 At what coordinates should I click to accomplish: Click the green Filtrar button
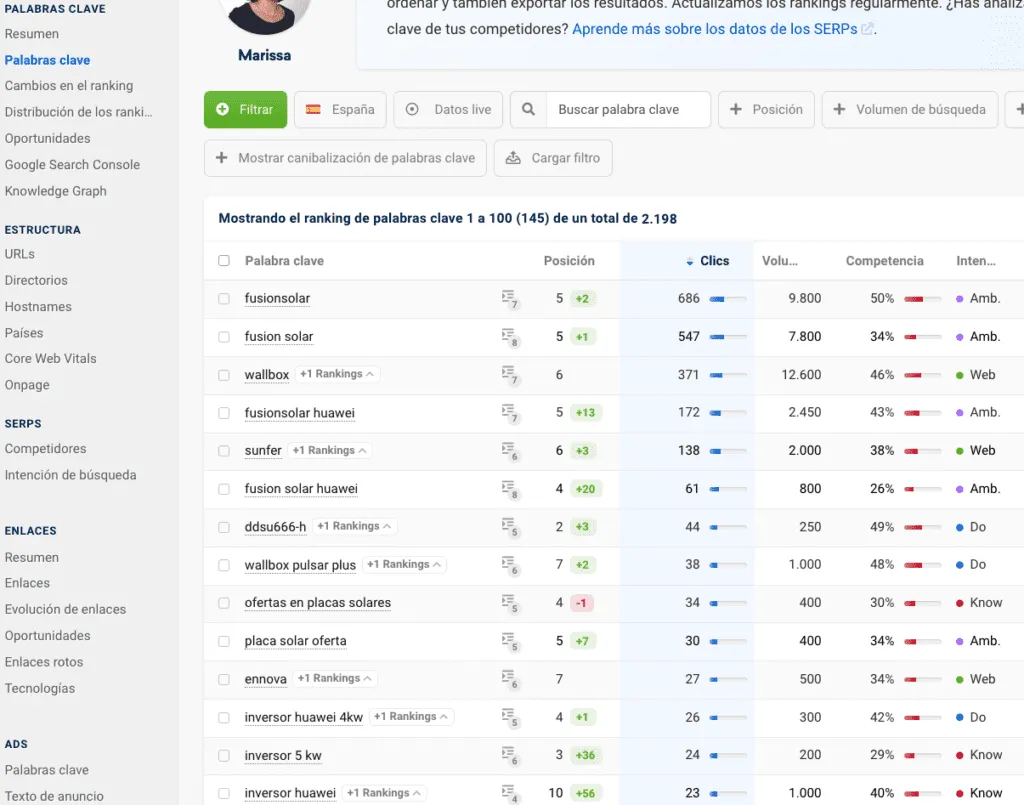click(x=246, y=110)
